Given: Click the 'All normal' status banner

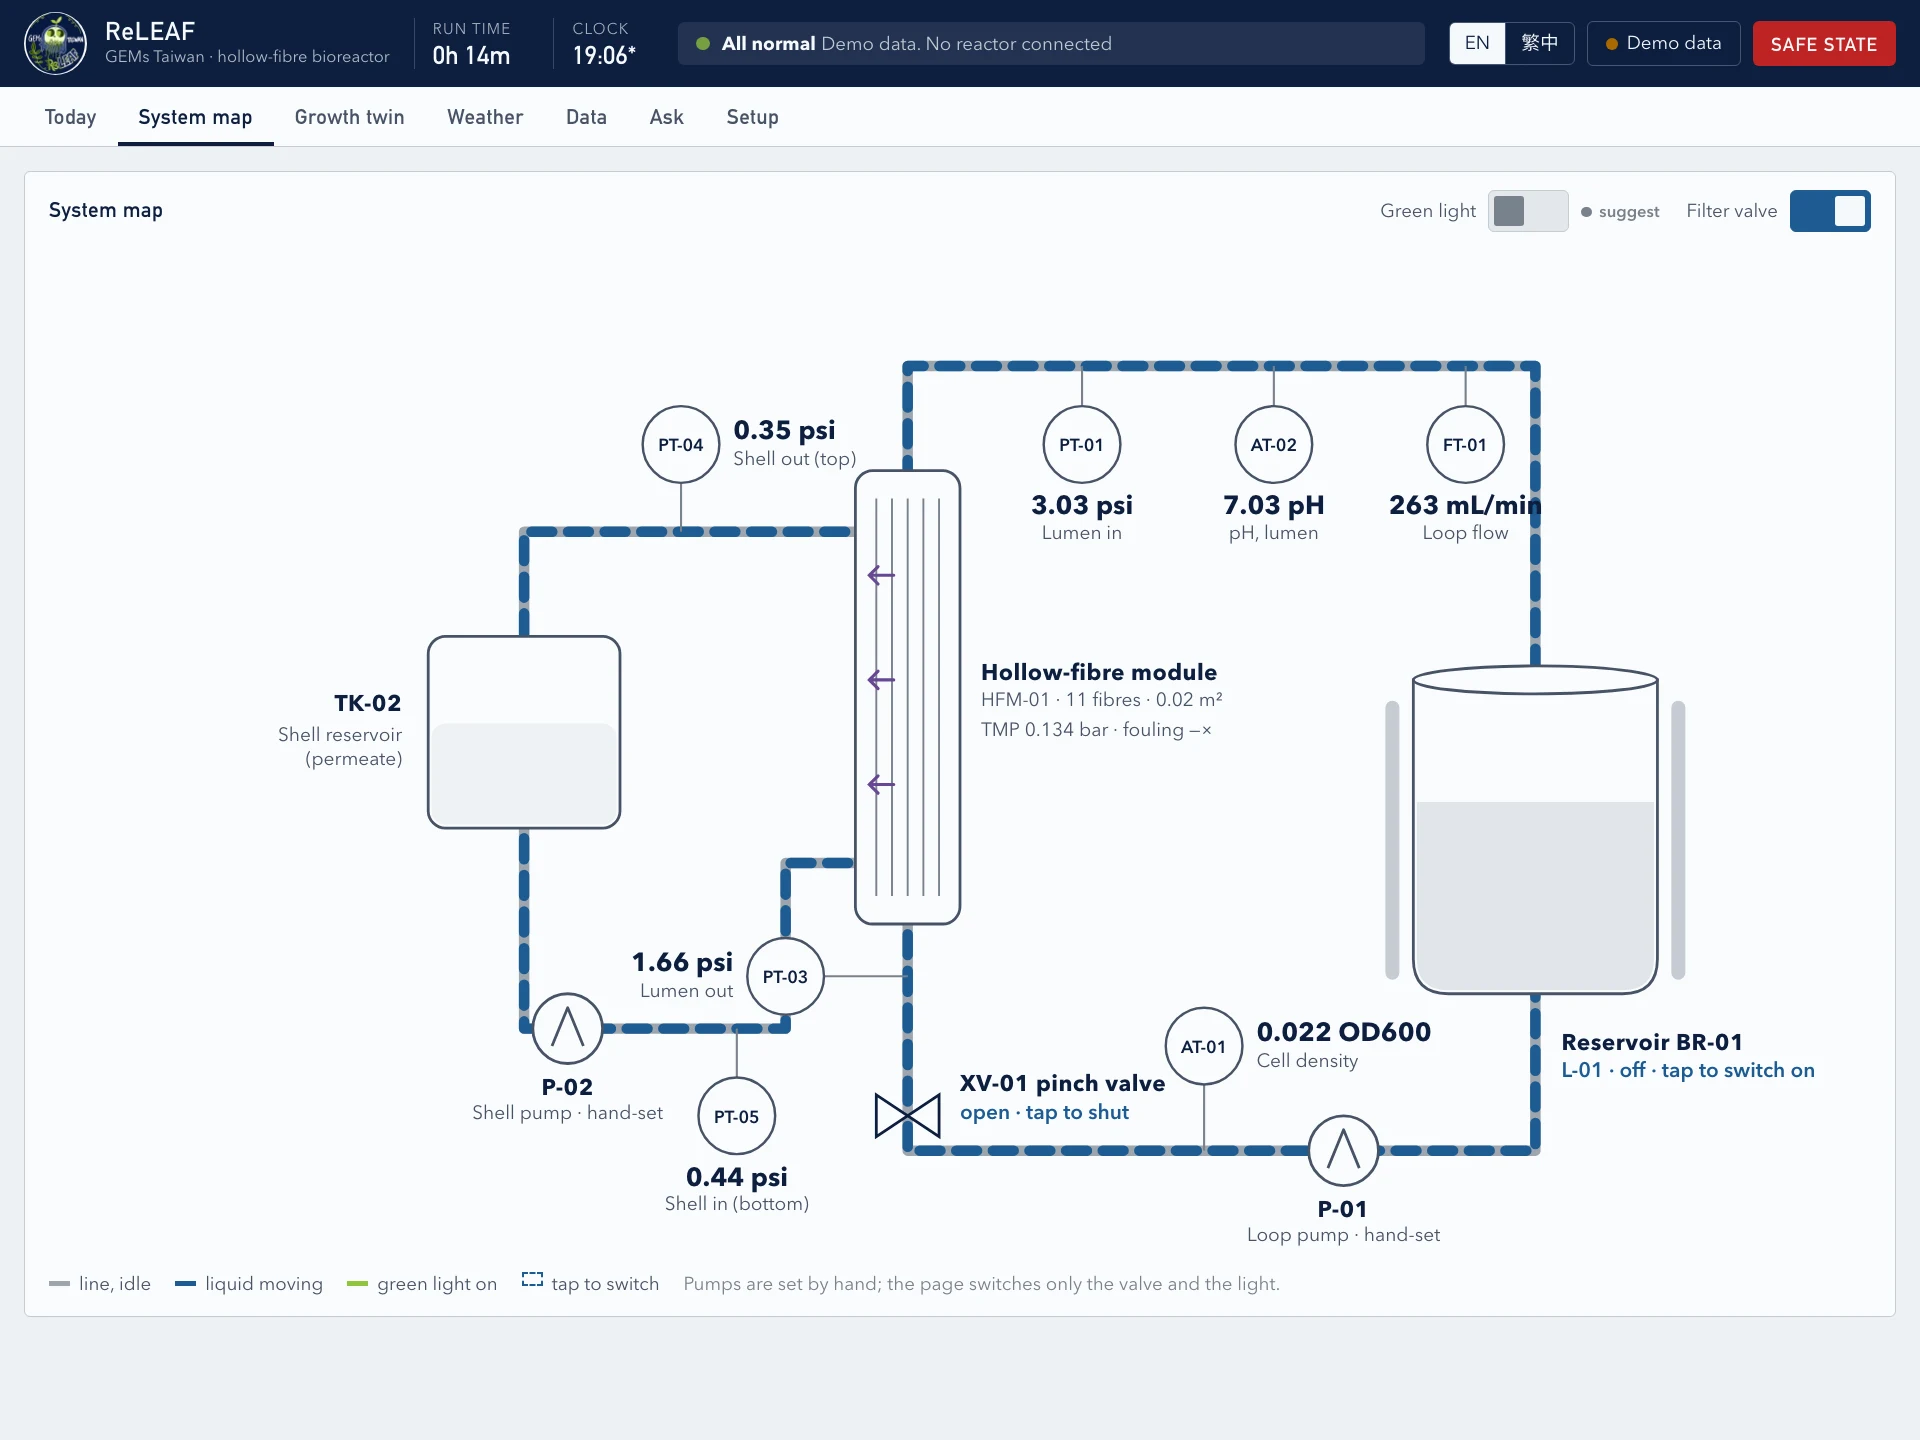Looking at the screenshot, I should click(x=1051, y=44).
